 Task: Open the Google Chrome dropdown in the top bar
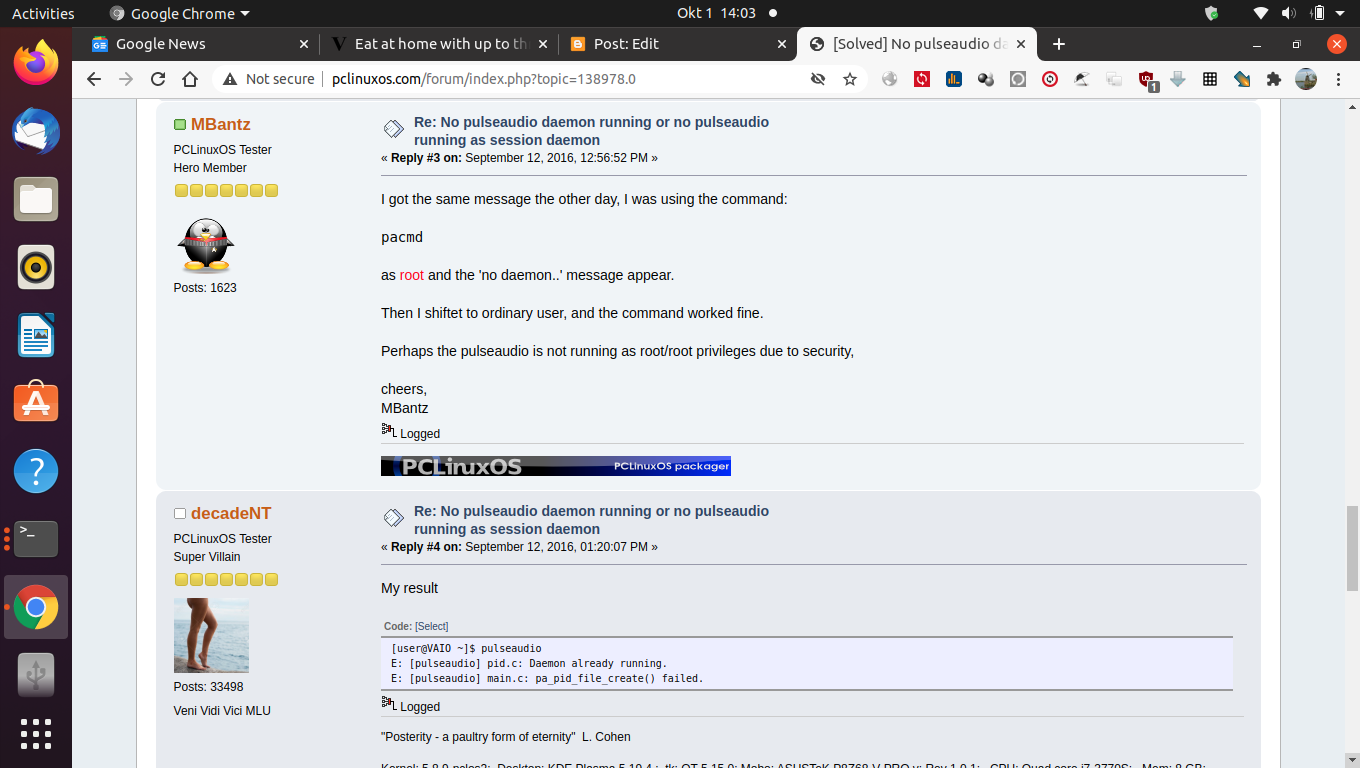178,13
